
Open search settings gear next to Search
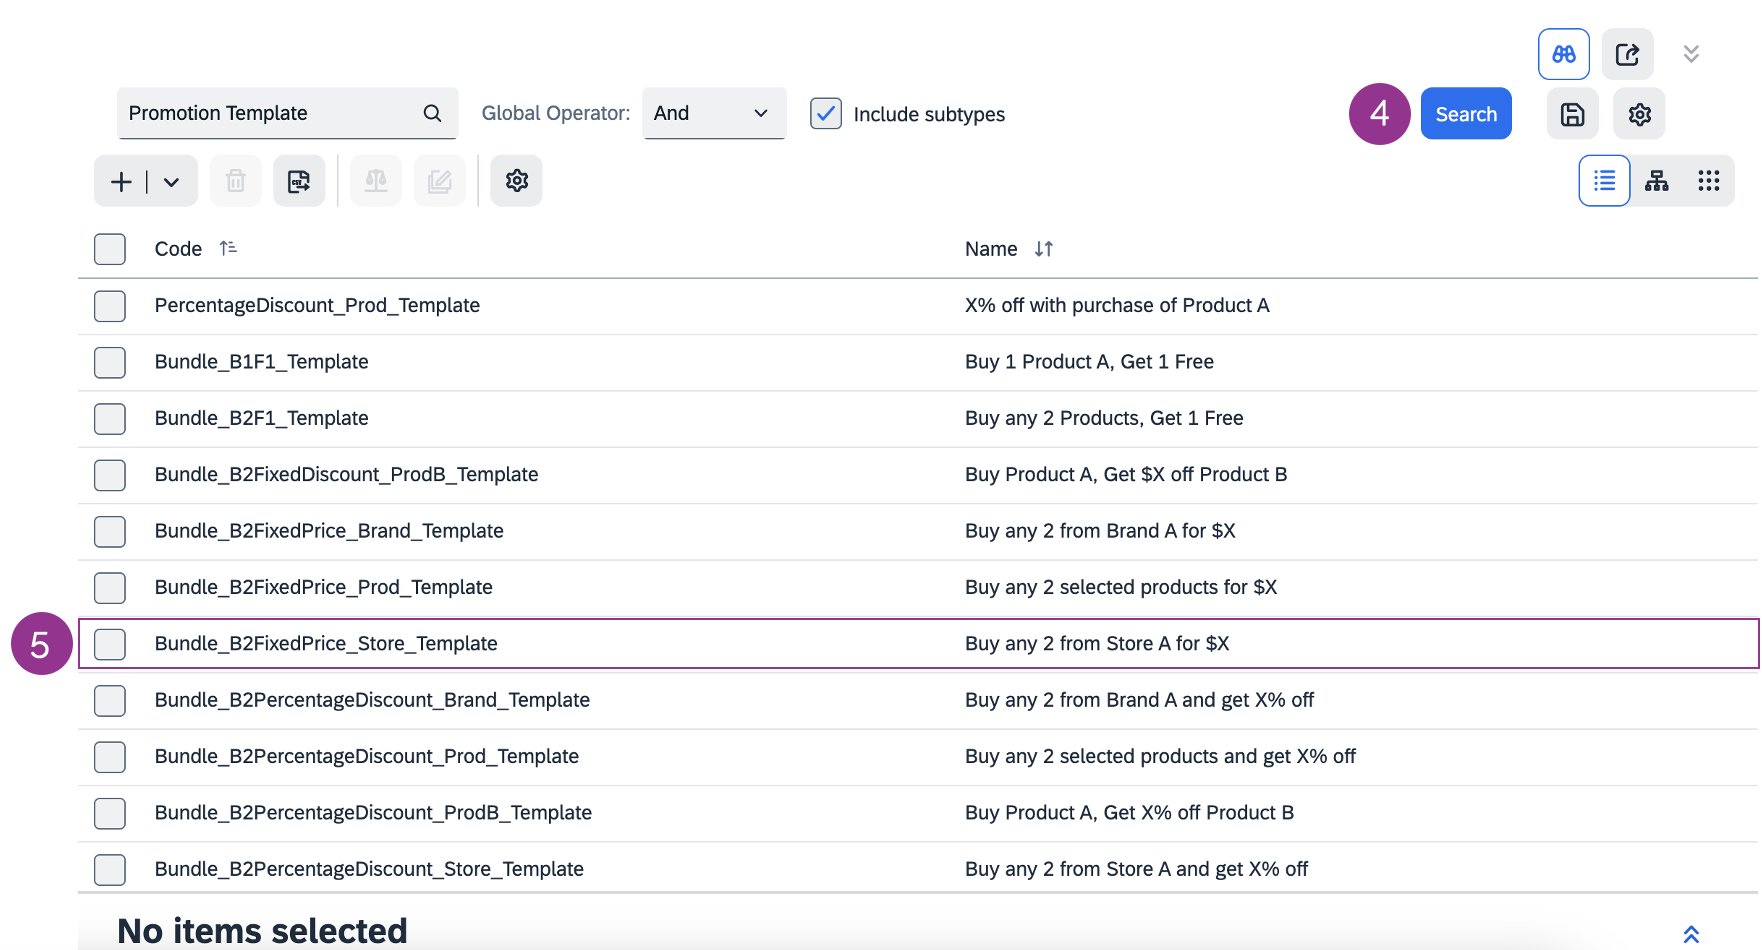1639,114
